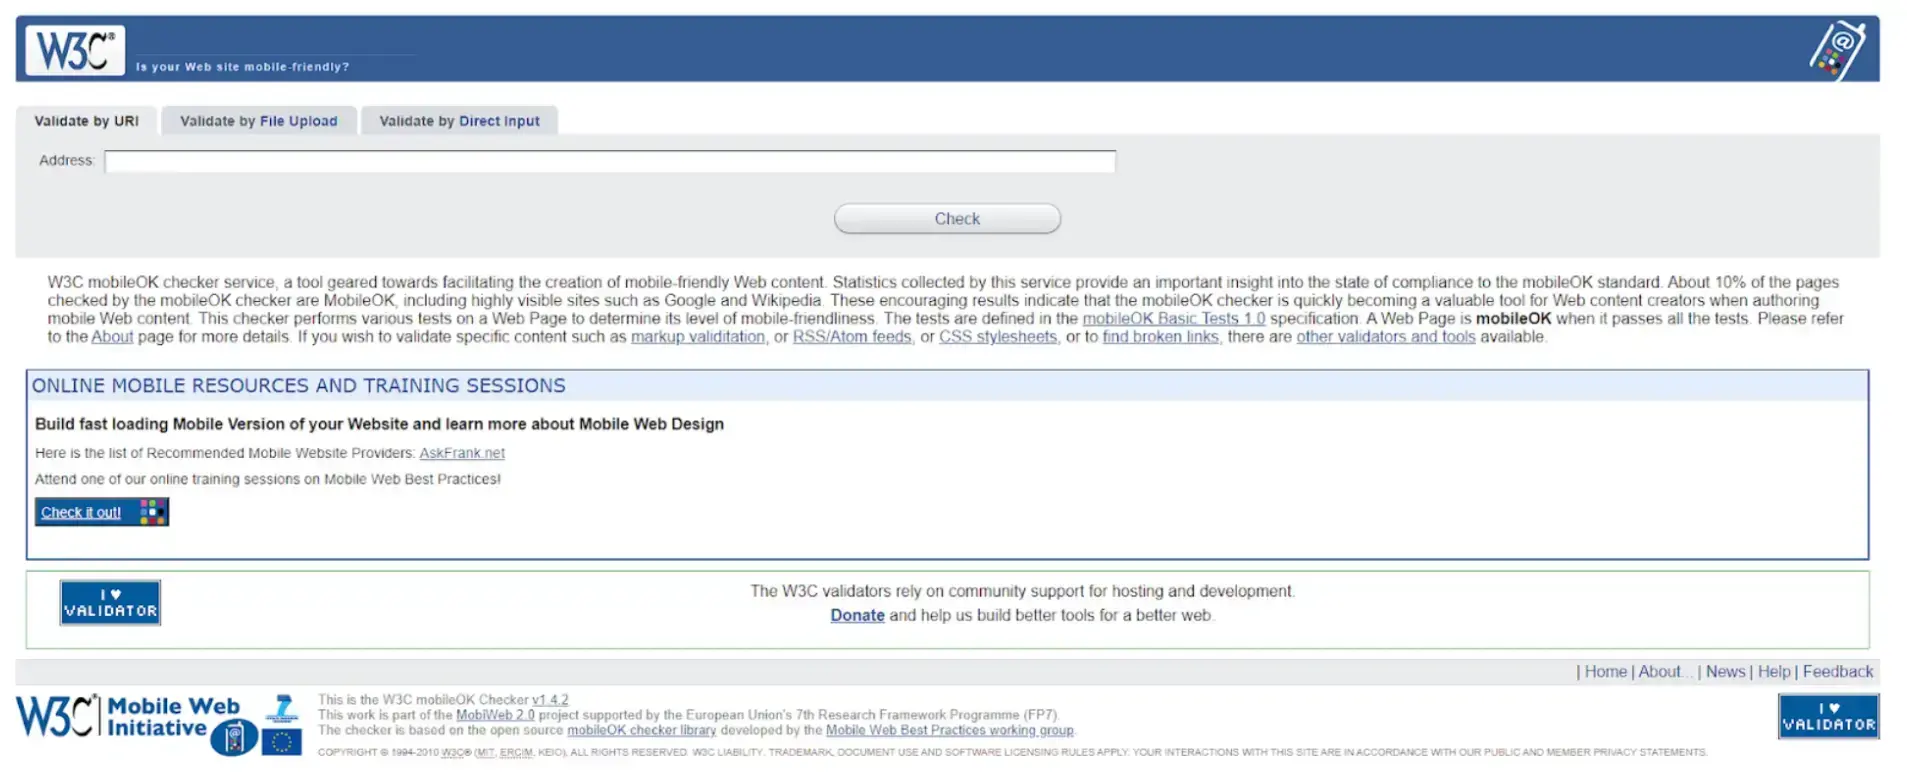Click the mobile phone icon in header

click(x=1838, y=51)
